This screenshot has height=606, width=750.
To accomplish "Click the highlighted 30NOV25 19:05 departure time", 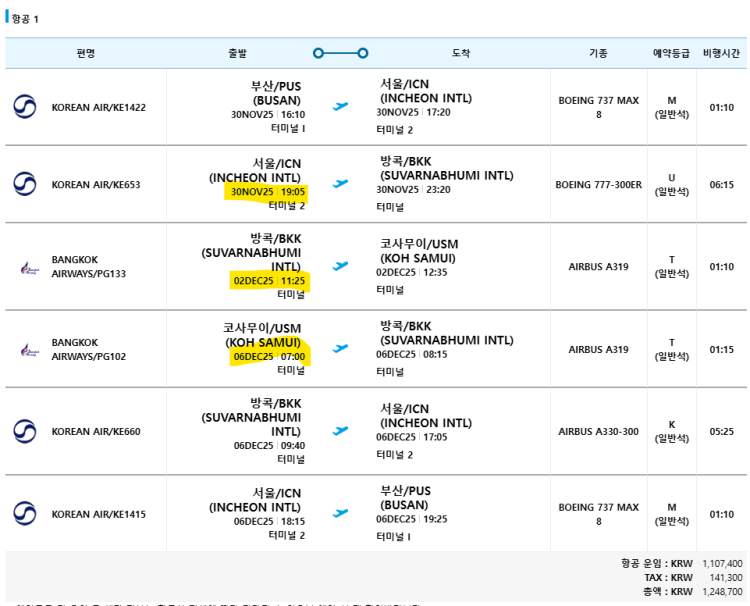I will [268, 192].
